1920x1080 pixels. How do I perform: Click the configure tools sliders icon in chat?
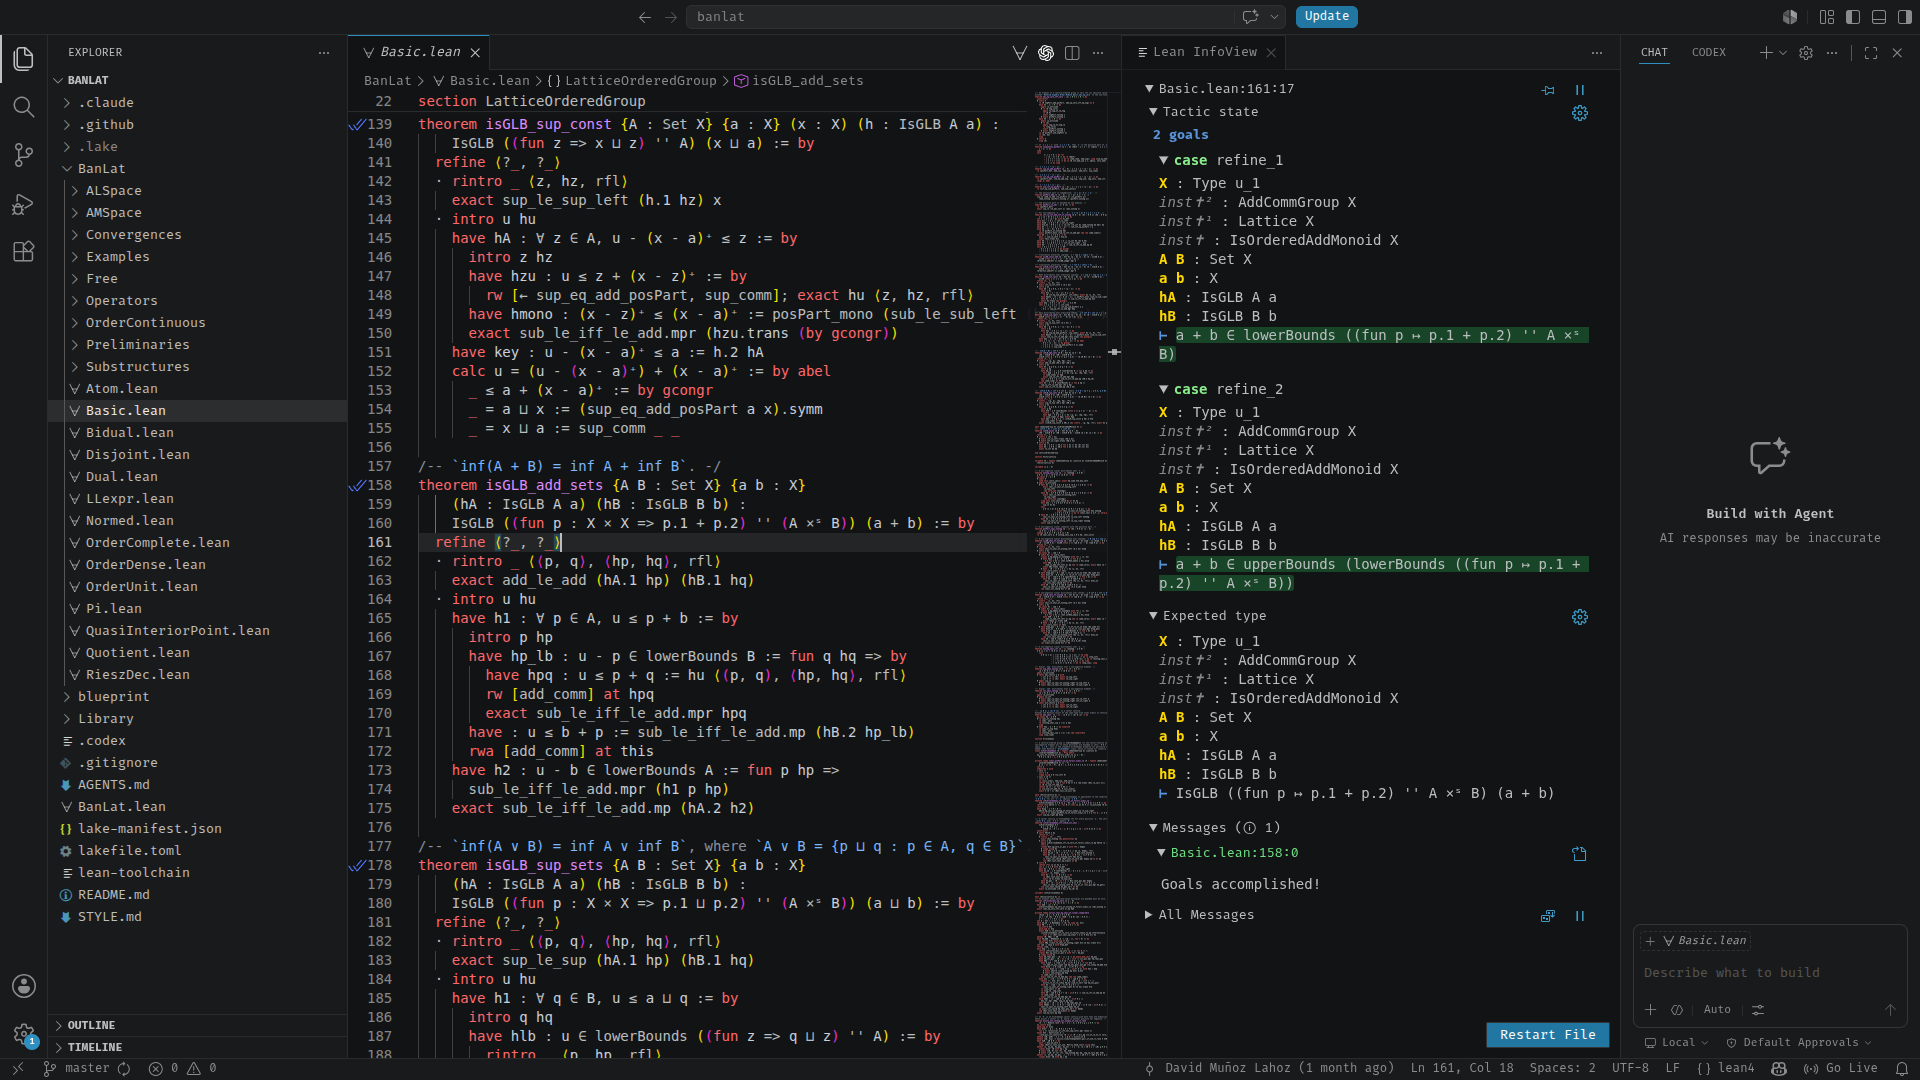[1758, 1010]
